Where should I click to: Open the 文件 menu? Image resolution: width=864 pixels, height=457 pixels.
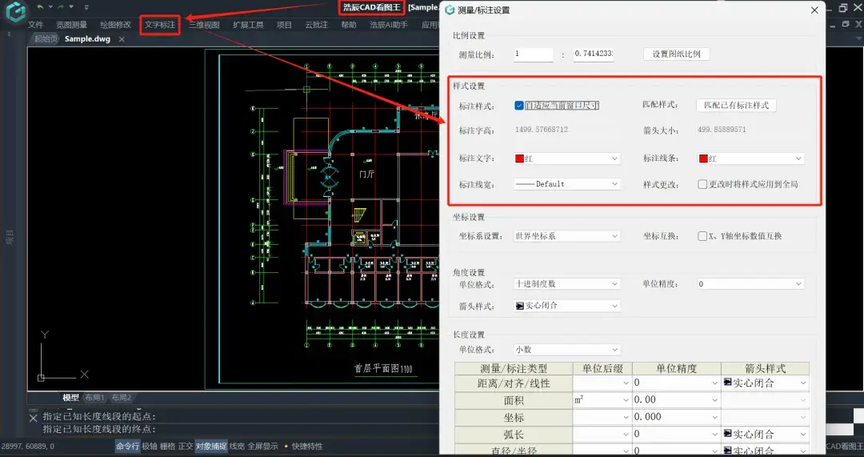35,25
